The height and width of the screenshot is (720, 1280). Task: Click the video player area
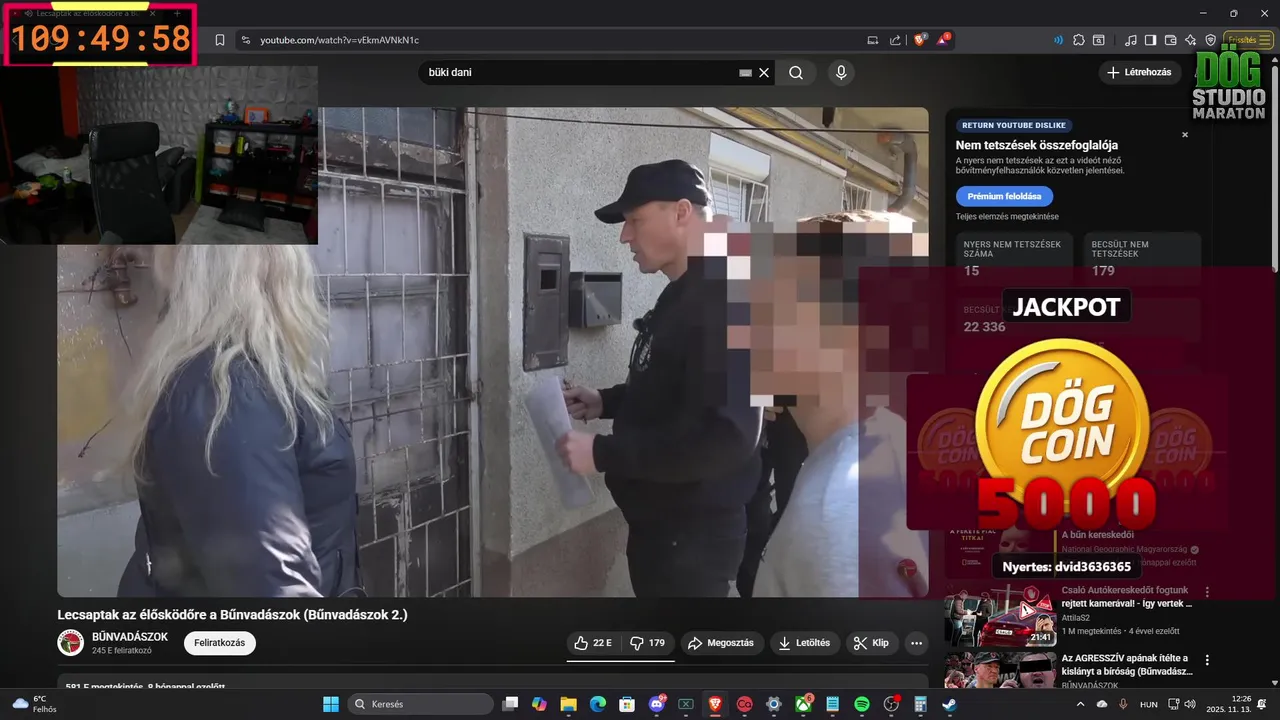pyautogui.click(x=492, y=352)
